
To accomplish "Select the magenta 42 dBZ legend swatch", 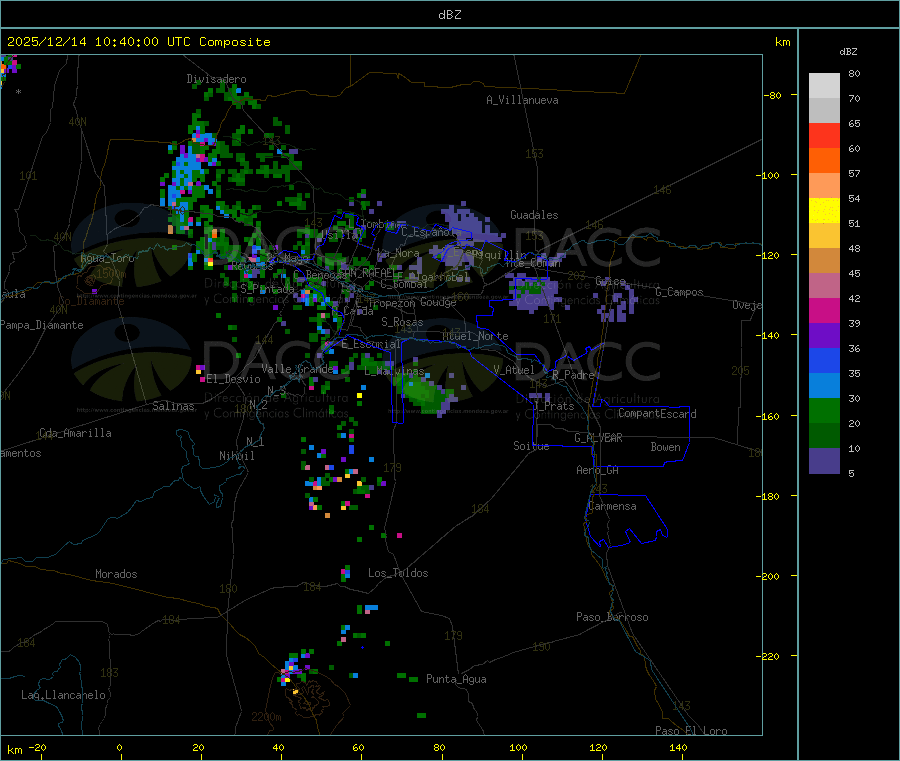I will pos(824,310).
